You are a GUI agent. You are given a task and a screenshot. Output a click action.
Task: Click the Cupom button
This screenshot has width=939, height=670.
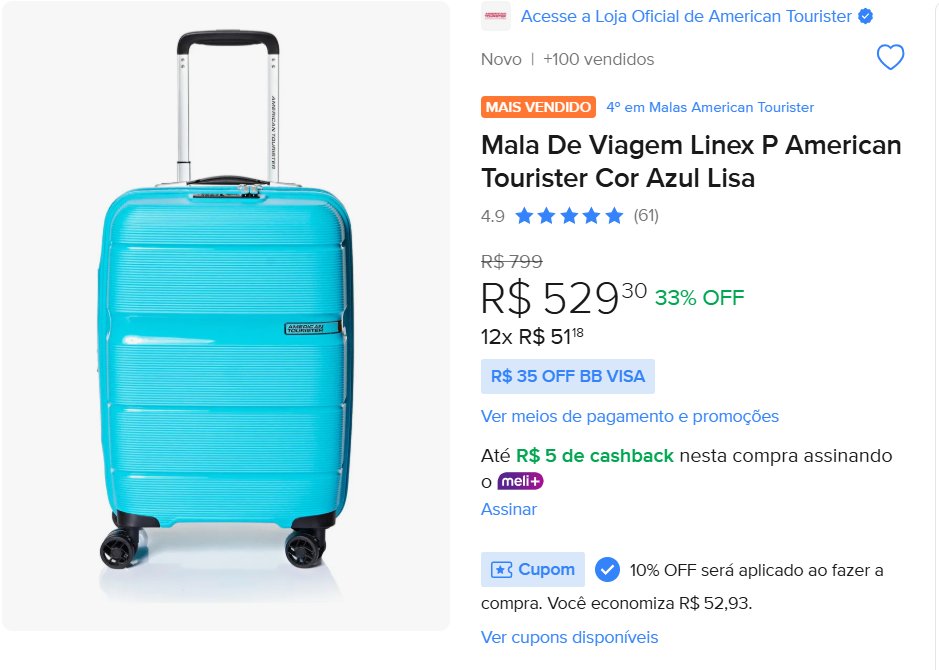click(x=532, y=570)
